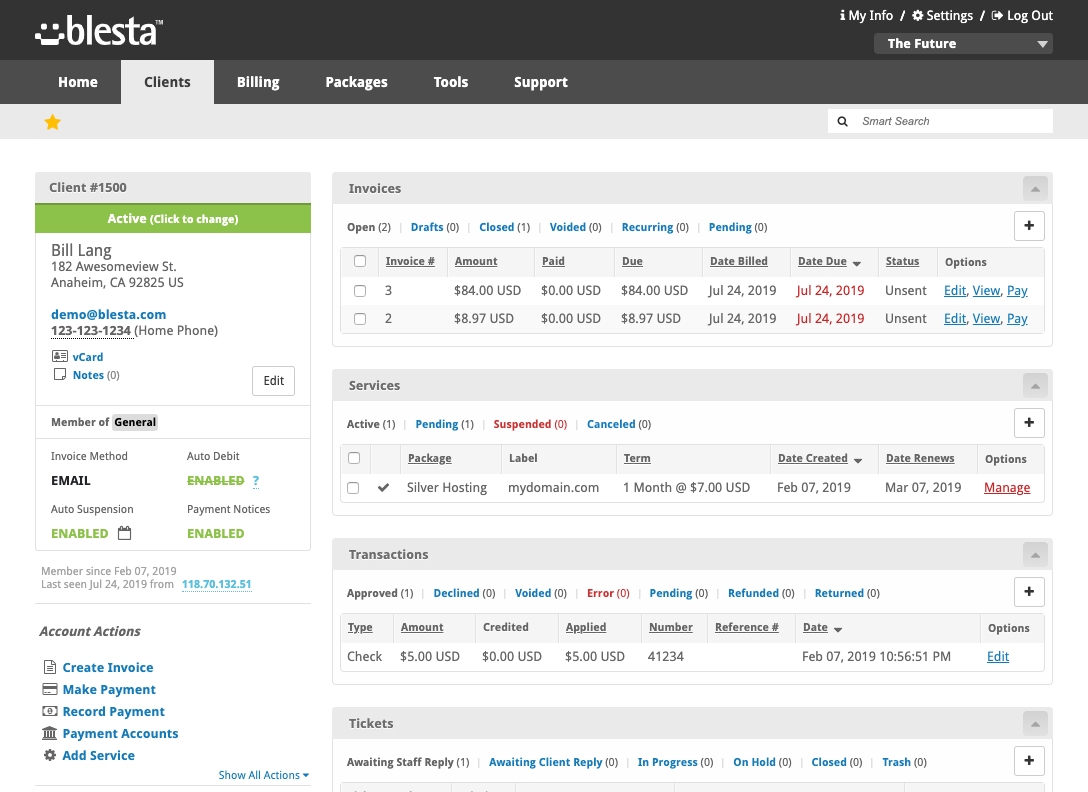Click the Pay link for invoice #3
The width and height of the screenshot is (1088, 792).
click(1017, 290)
